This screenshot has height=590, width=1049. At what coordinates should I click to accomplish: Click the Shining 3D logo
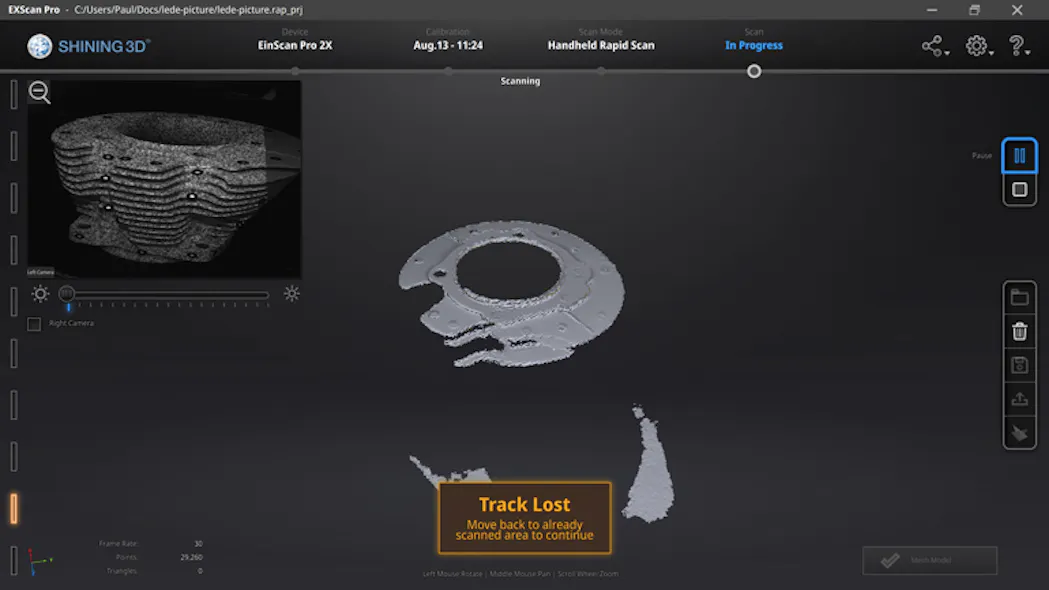[88, 46]
